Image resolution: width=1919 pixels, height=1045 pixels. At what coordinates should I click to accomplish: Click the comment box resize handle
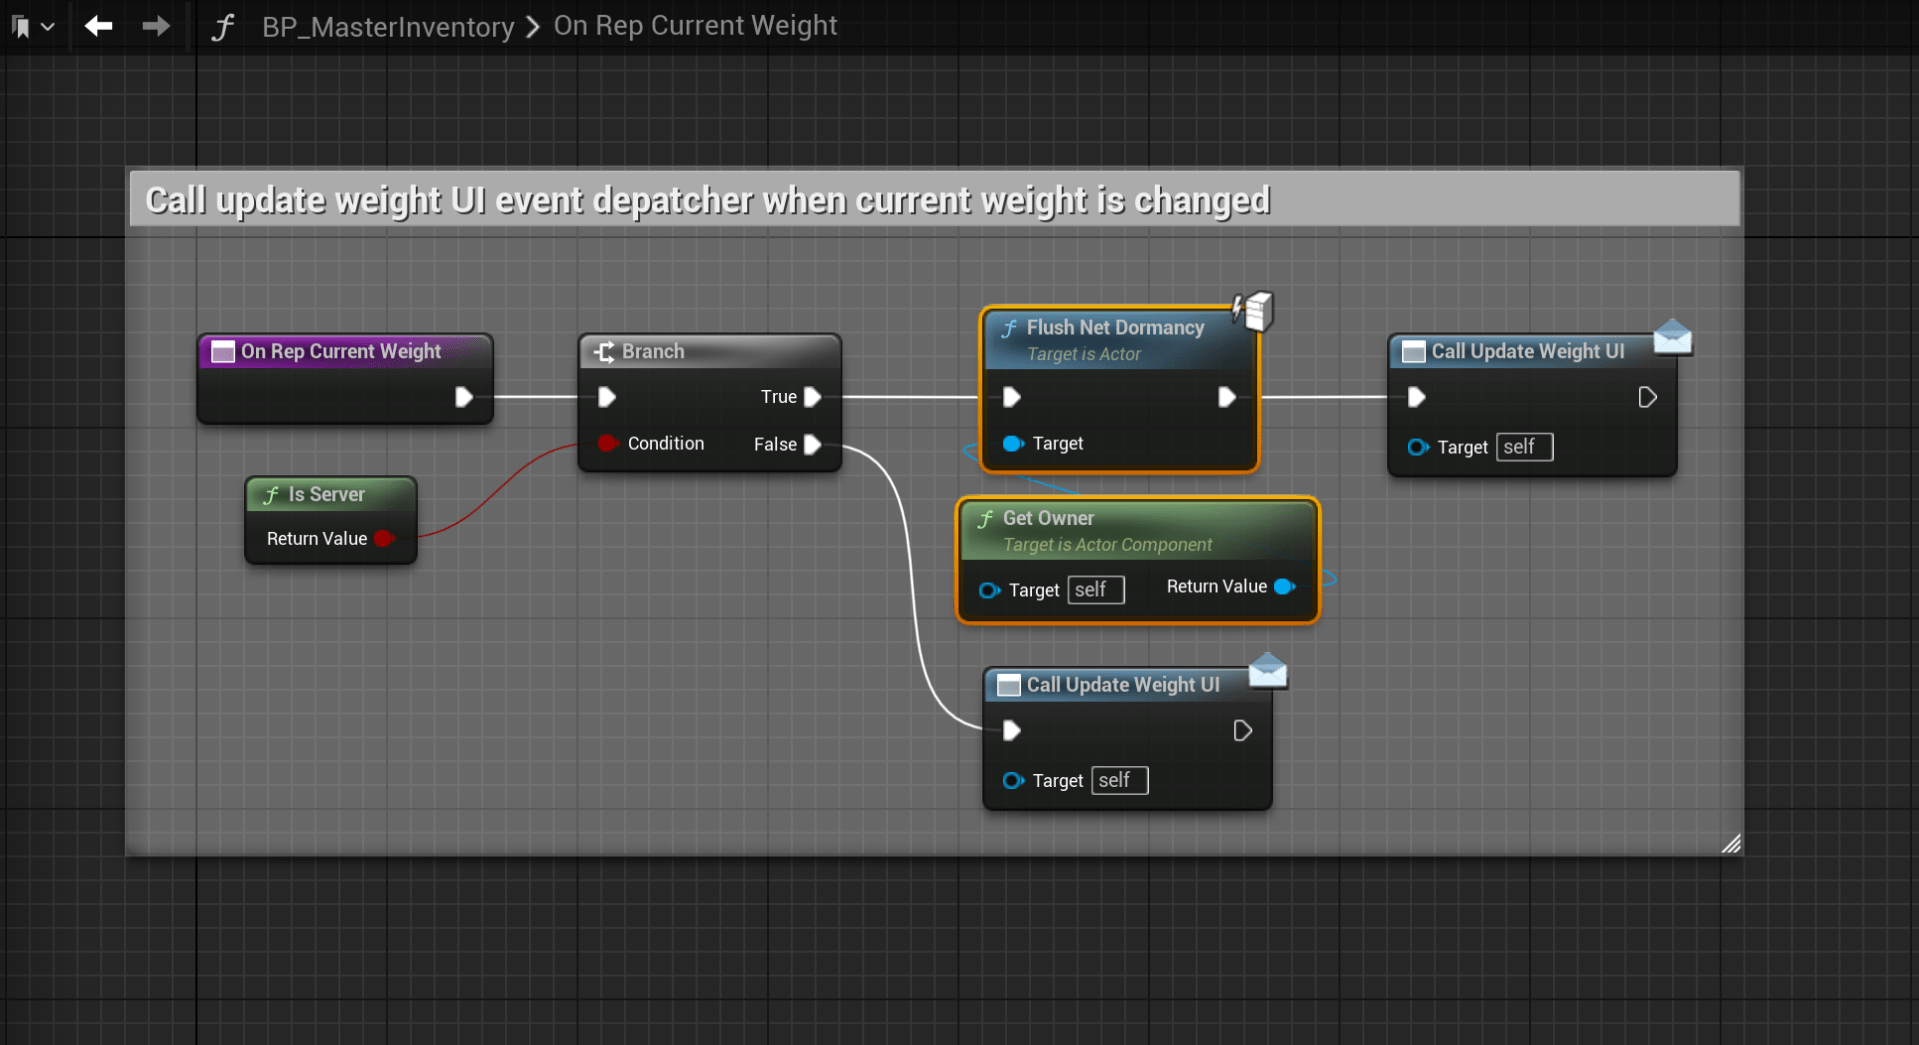click(x=1731, y=844)
